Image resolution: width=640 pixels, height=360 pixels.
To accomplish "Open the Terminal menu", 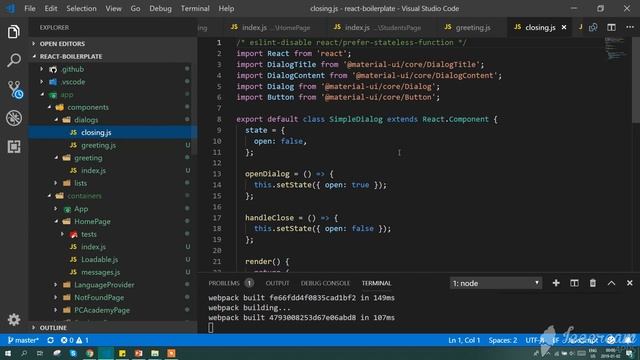I will (195, 9).
